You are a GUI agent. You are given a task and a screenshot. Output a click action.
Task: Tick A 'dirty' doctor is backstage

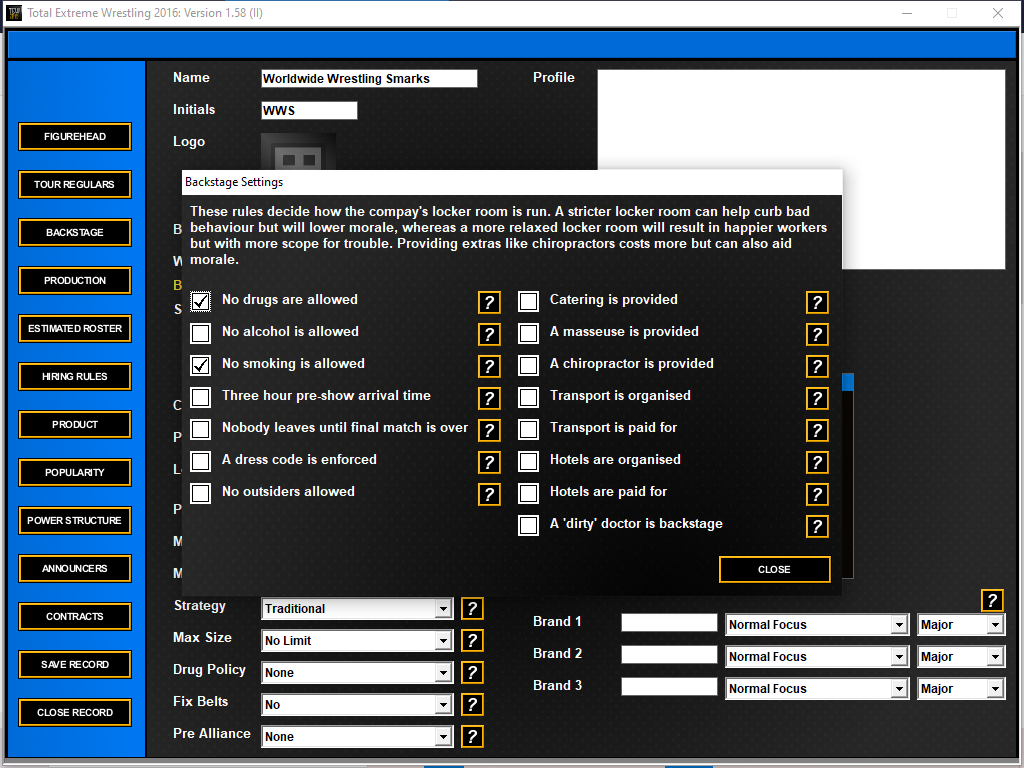(528, 525)
